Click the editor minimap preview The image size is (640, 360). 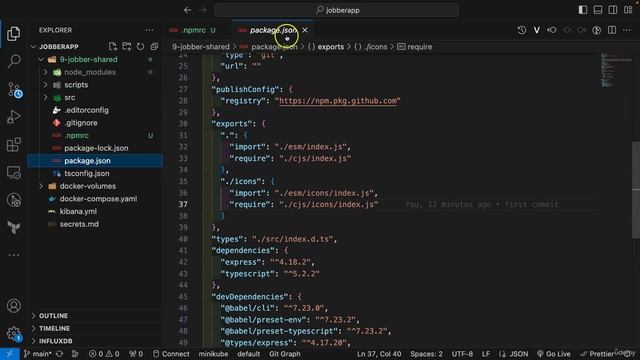pos(616,70)
